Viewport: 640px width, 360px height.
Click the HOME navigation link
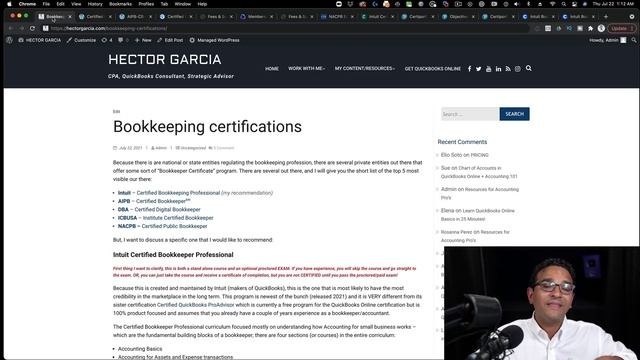tap(272, 69)
